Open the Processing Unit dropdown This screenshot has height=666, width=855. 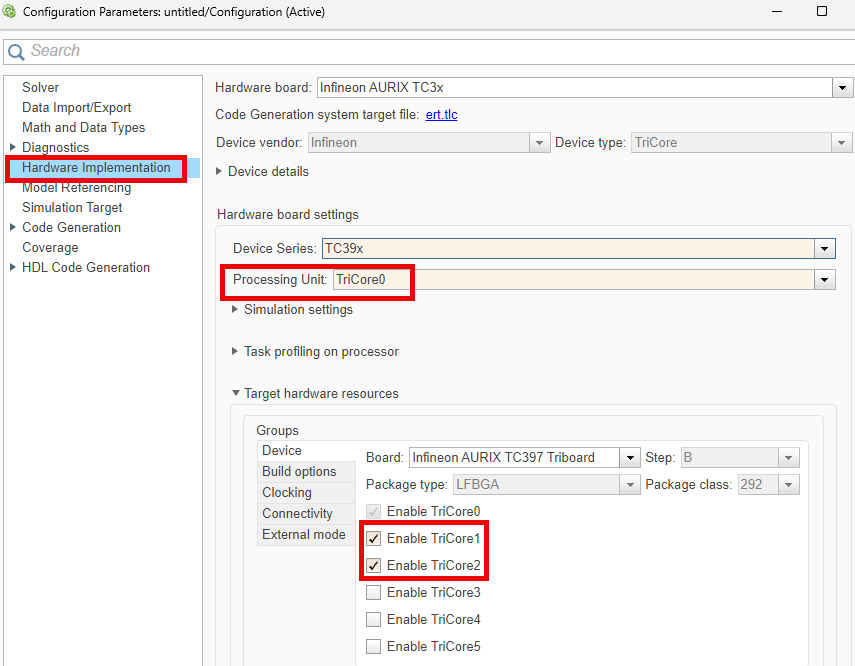(824, 279)
